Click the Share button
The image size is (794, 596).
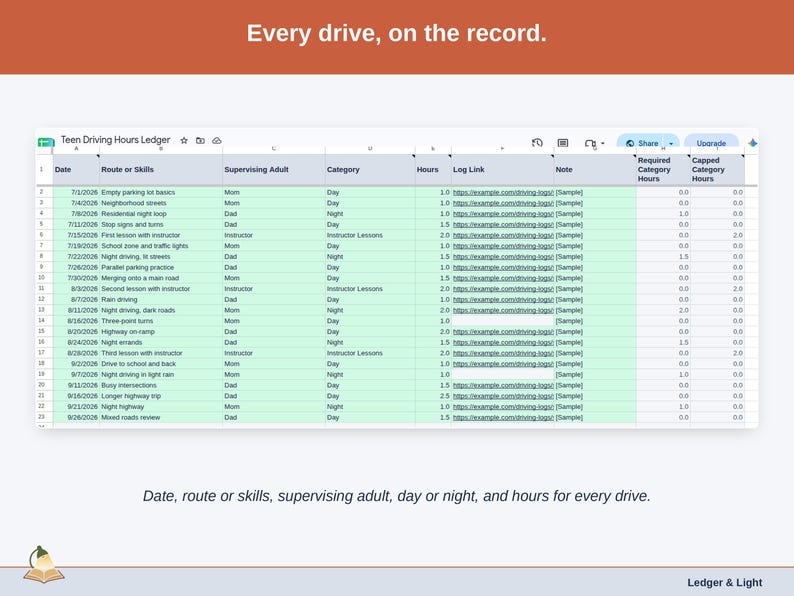point(642,143)
